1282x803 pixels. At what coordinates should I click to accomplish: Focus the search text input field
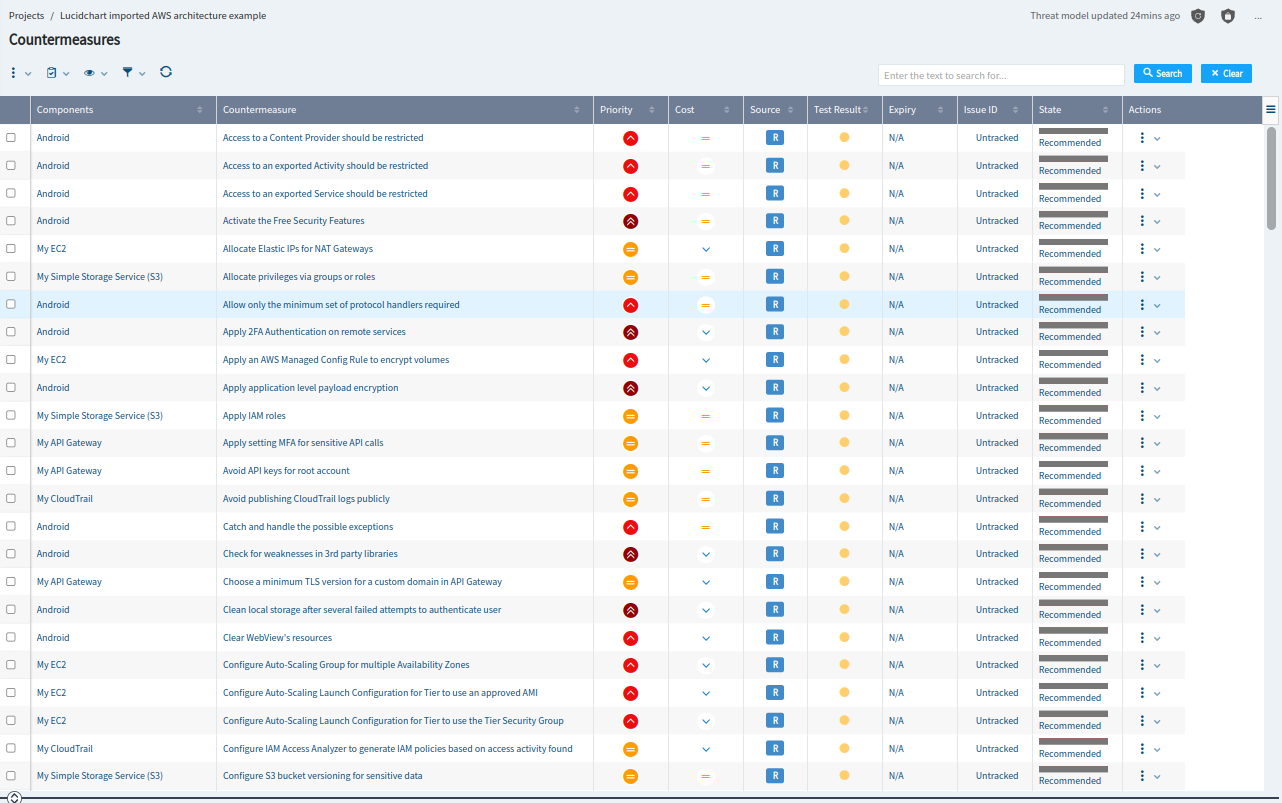point(1001,75)
